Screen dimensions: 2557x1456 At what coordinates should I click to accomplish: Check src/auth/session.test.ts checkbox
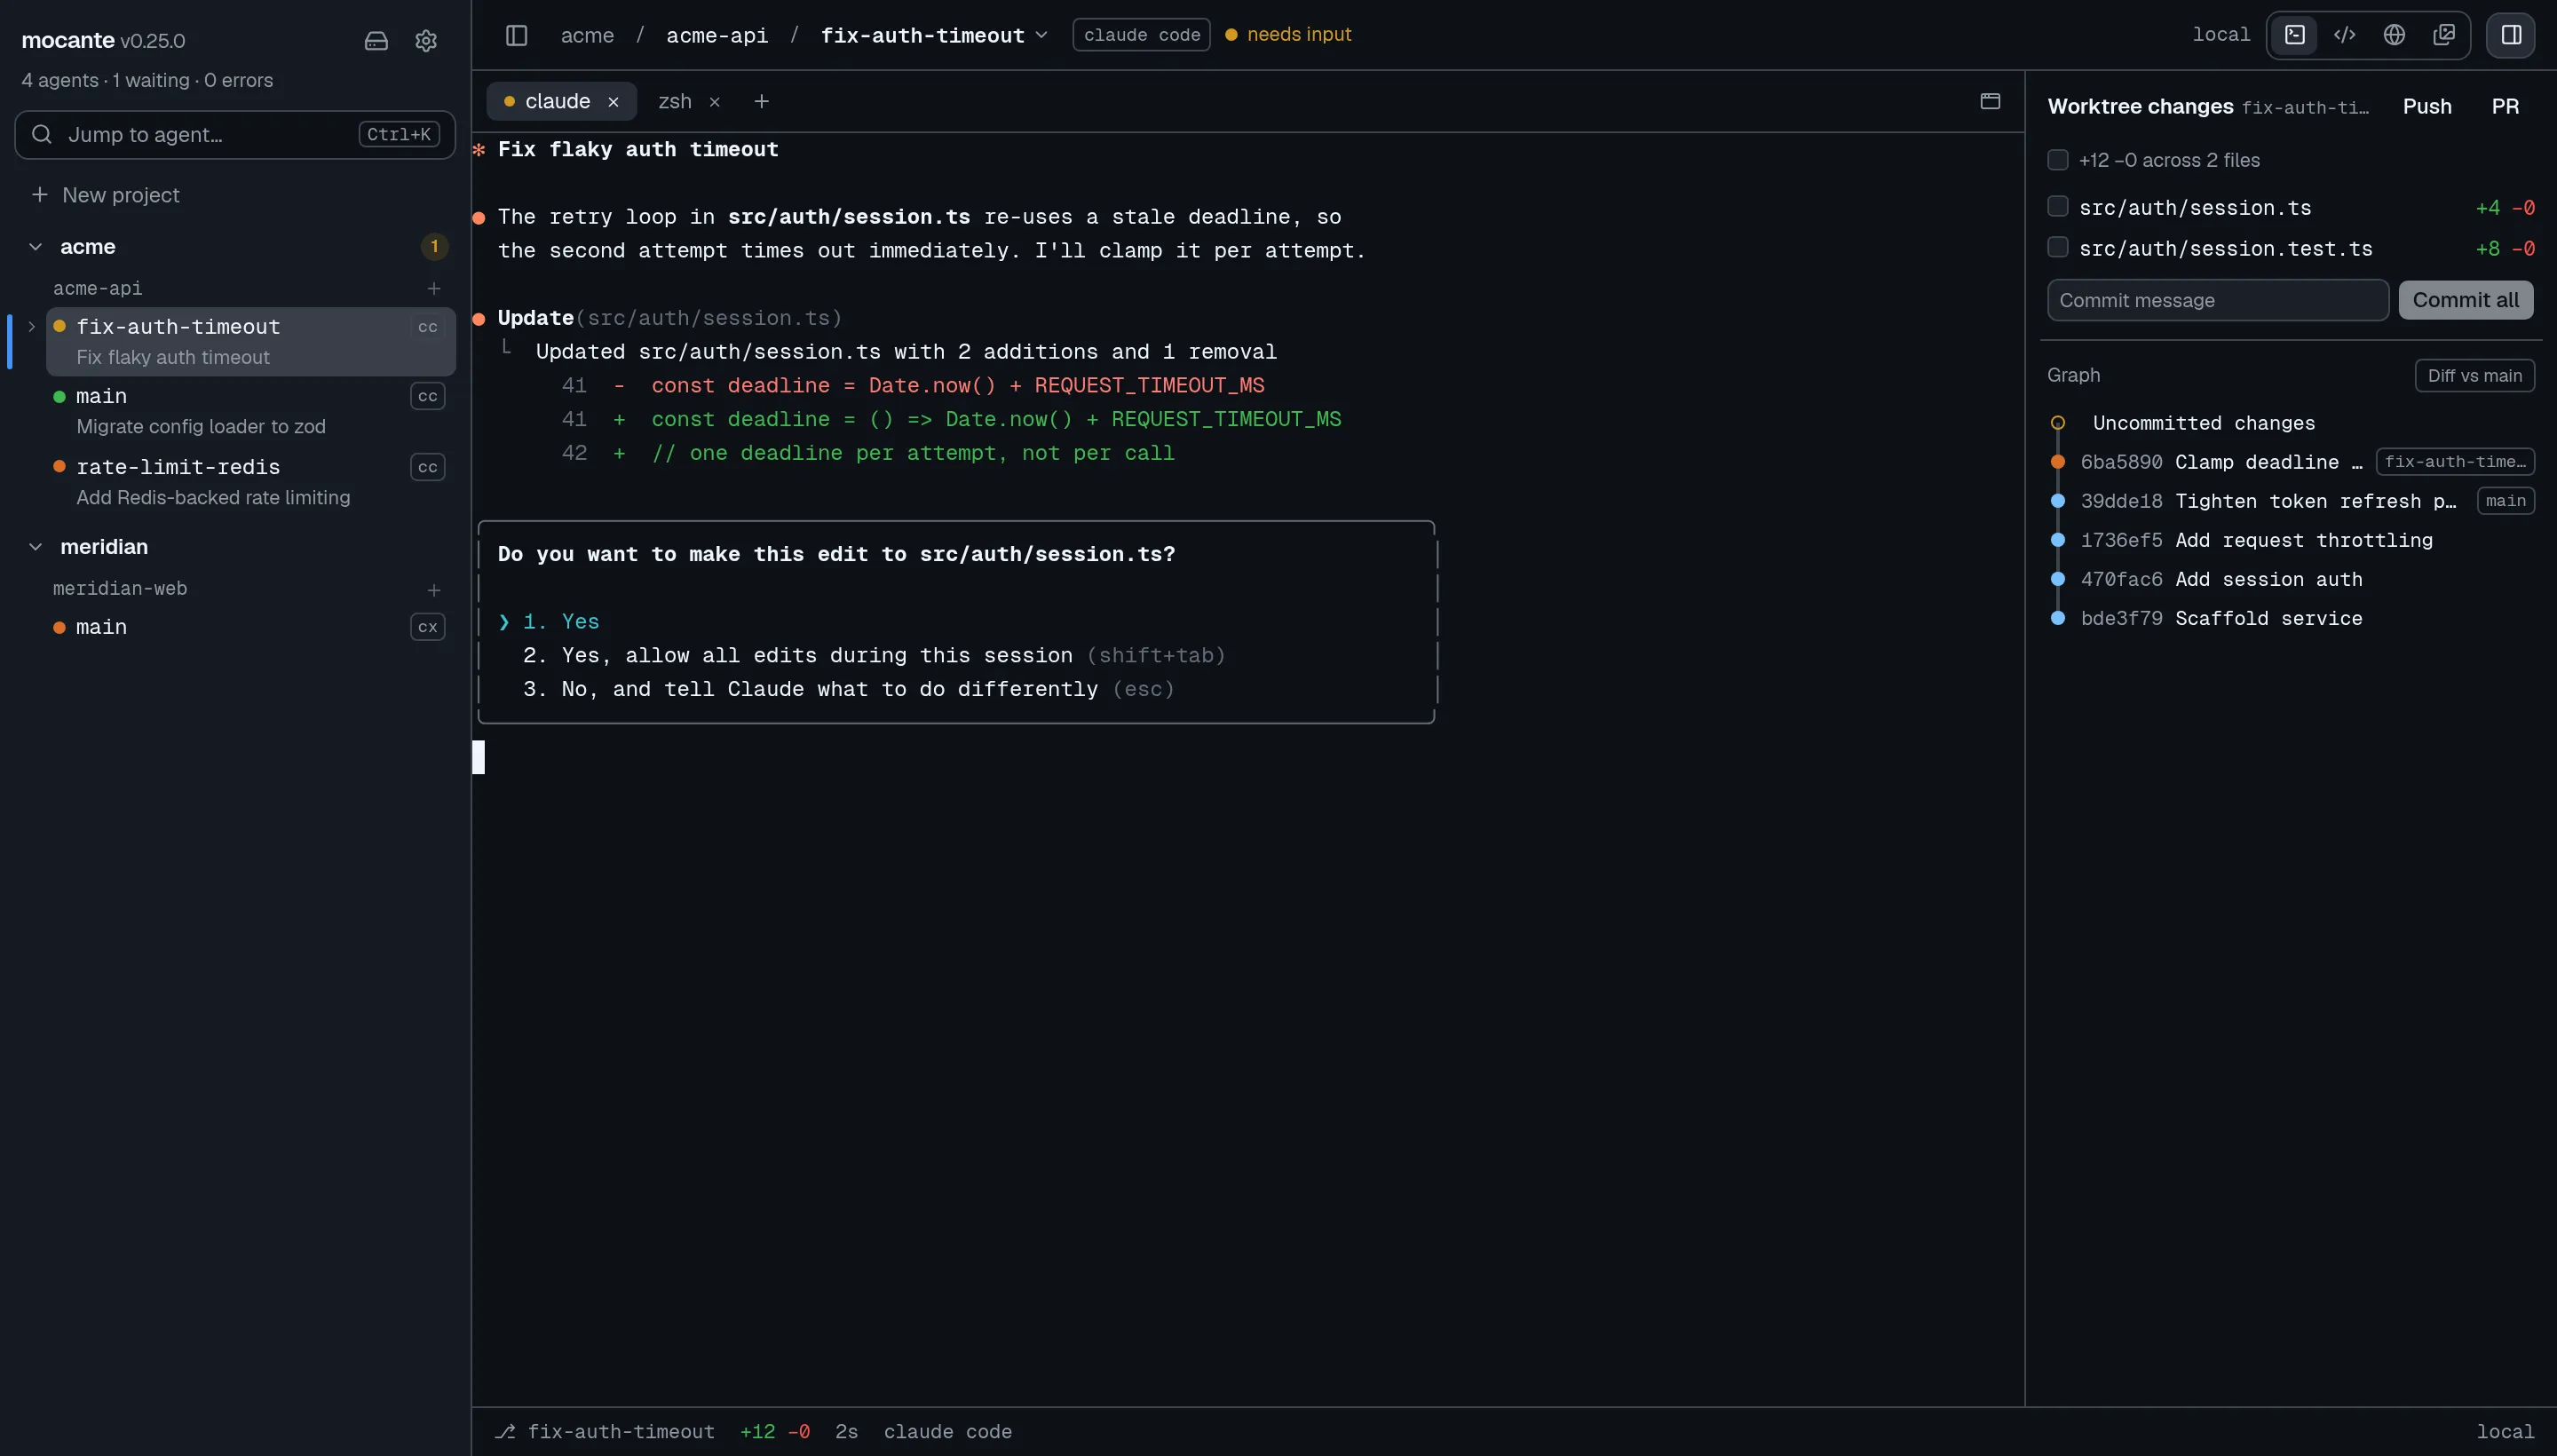2058,247
